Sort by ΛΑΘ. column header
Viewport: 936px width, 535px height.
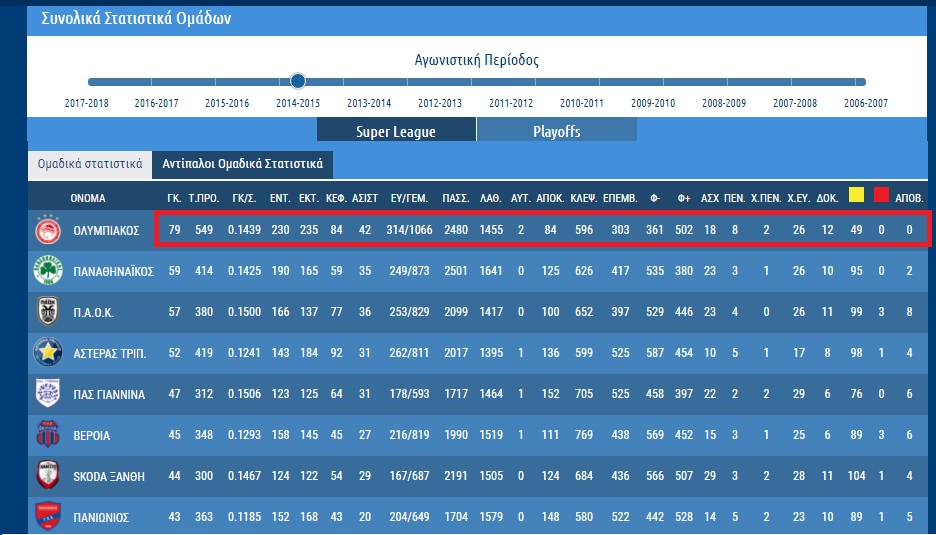491,198
